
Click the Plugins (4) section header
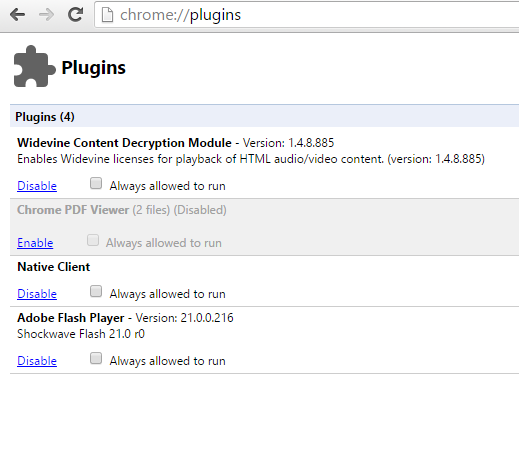coord(264,116)
